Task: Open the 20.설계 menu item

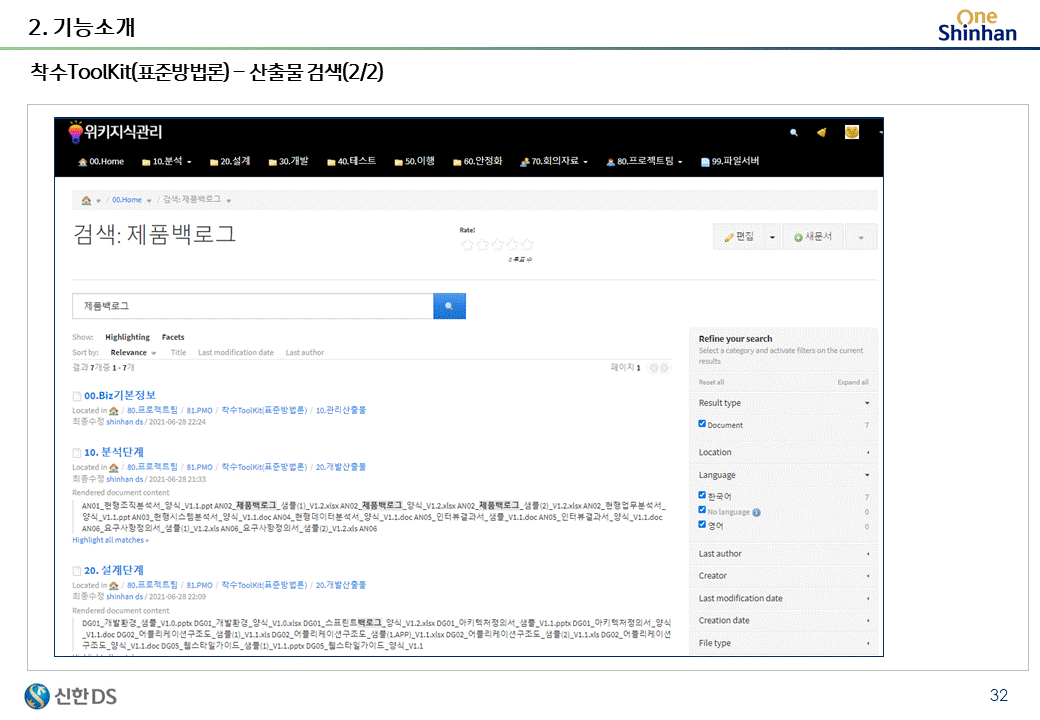Action: coord(230,162)
